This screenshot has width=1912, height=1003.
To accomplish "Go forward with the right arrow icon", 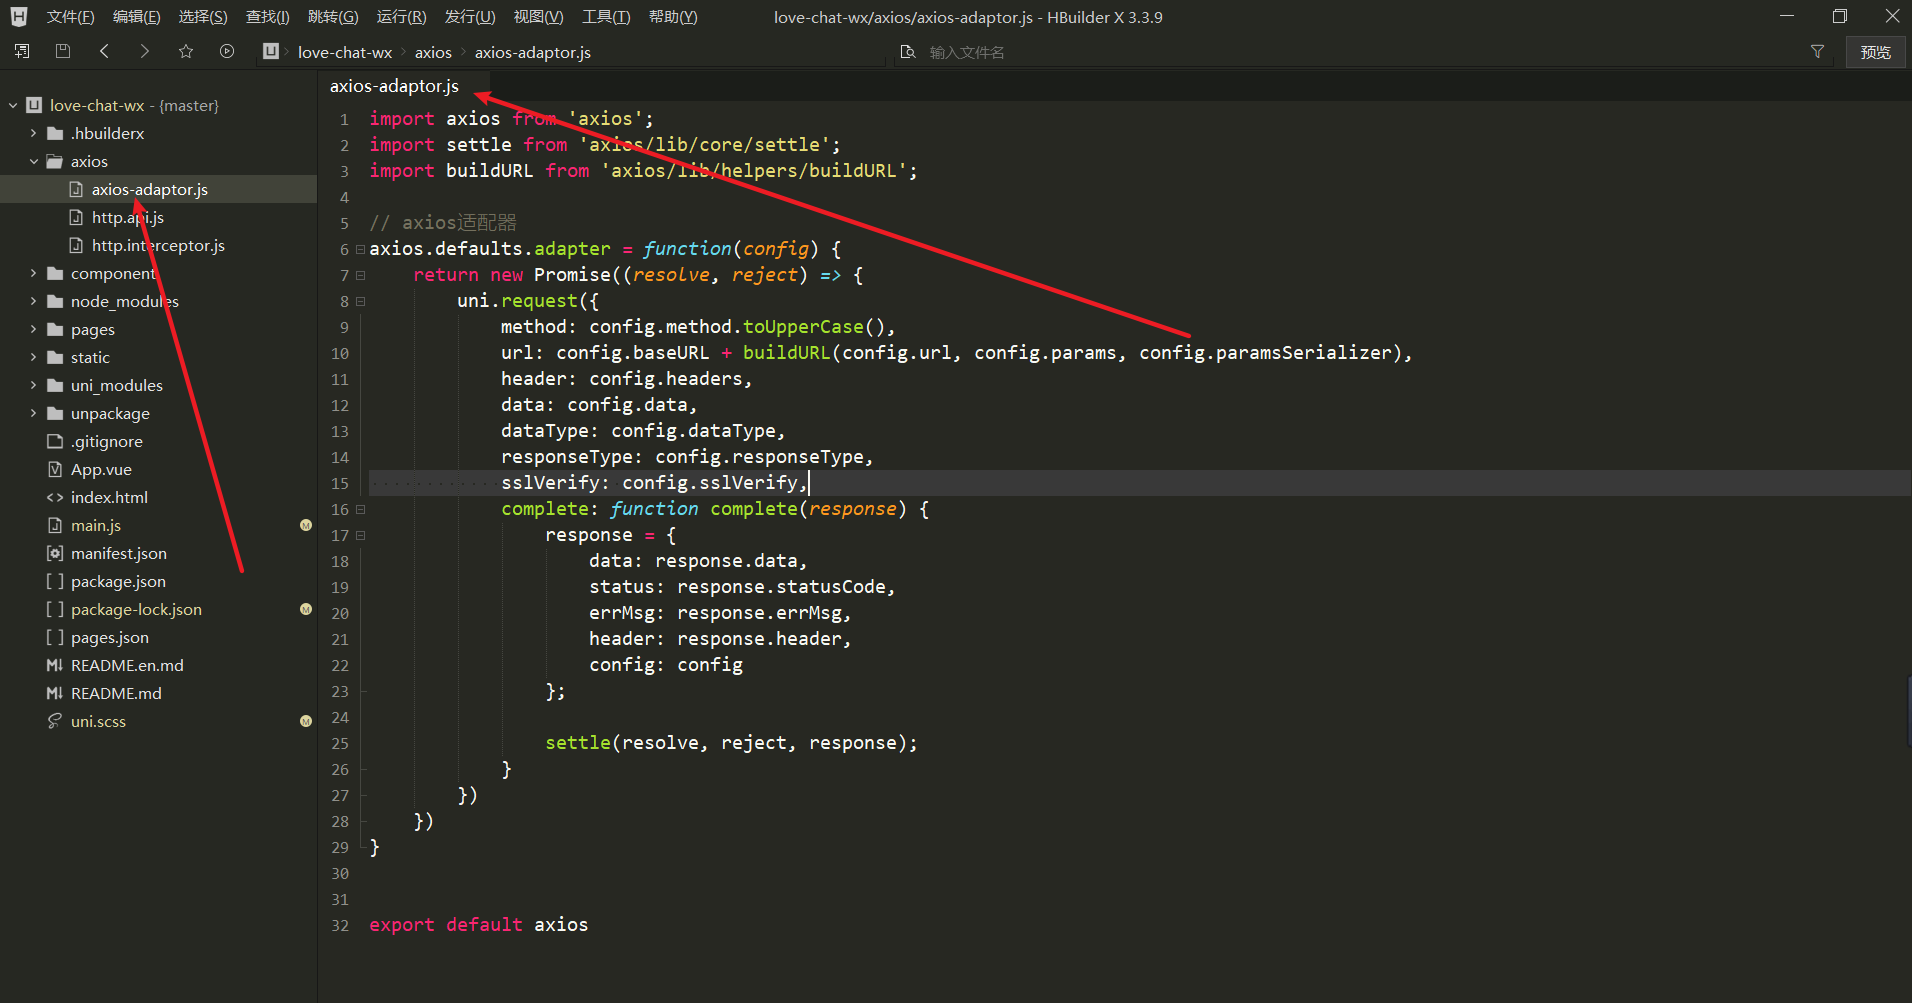I will point(145,52).
